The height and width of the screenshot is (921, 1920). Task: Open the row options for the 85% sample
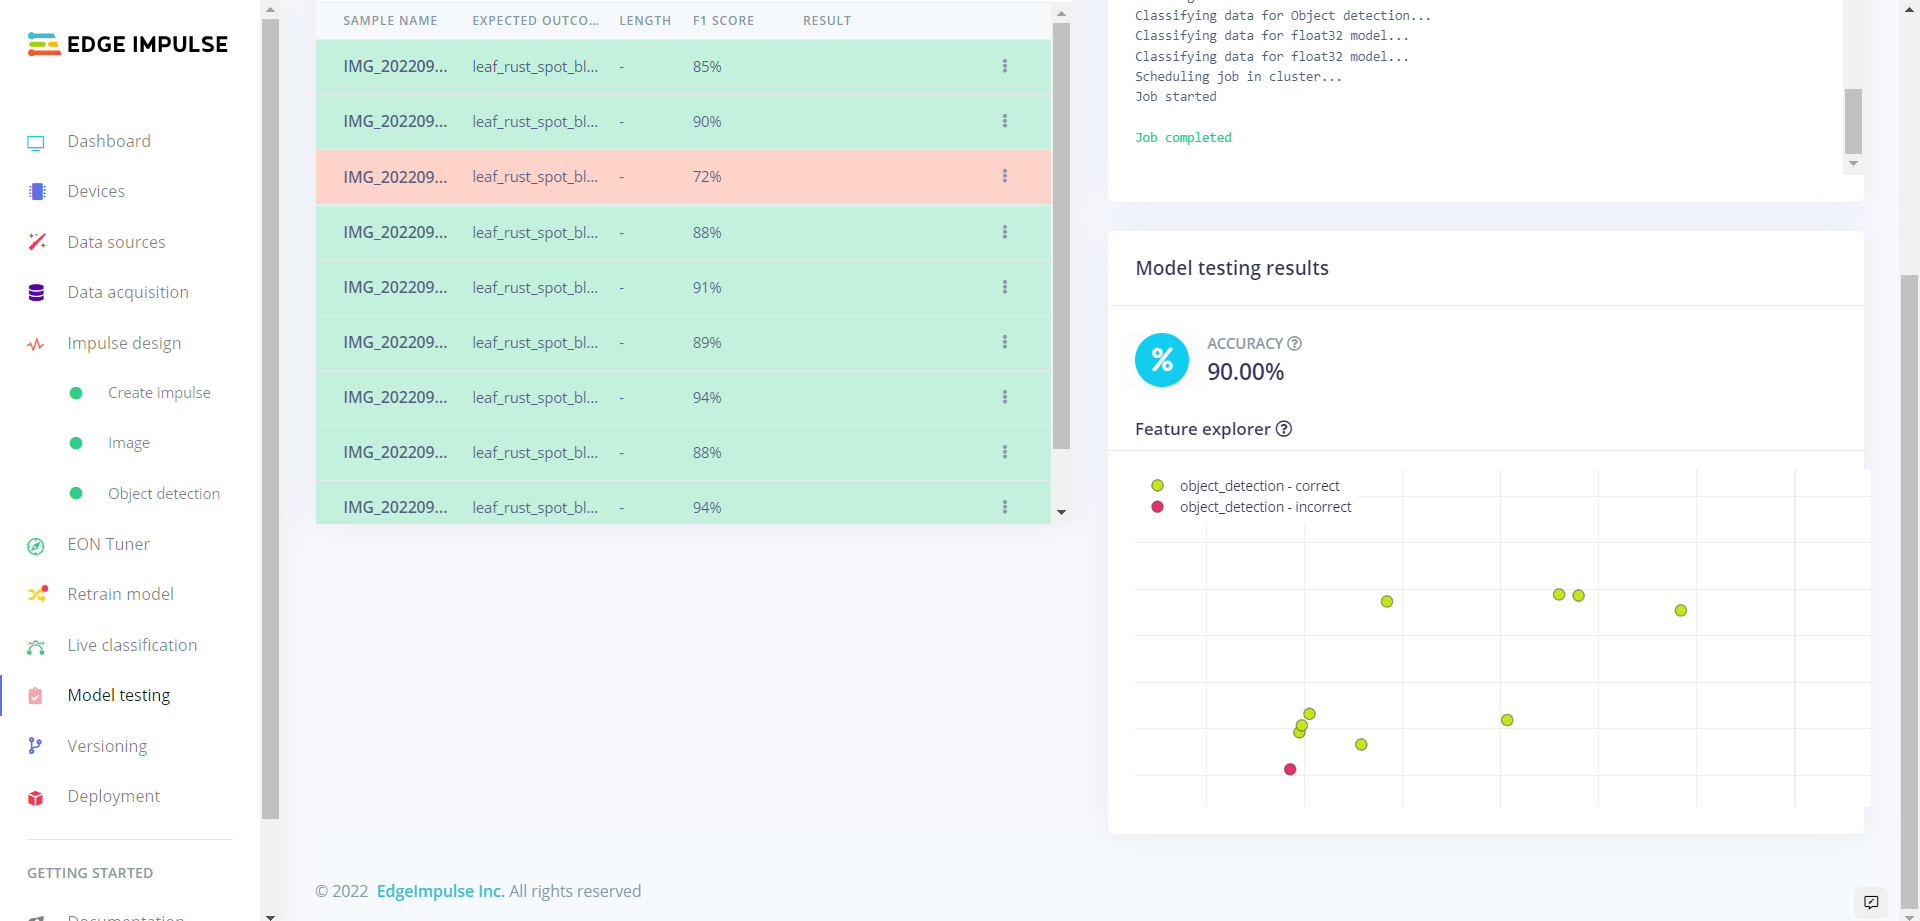[1004, 67]
